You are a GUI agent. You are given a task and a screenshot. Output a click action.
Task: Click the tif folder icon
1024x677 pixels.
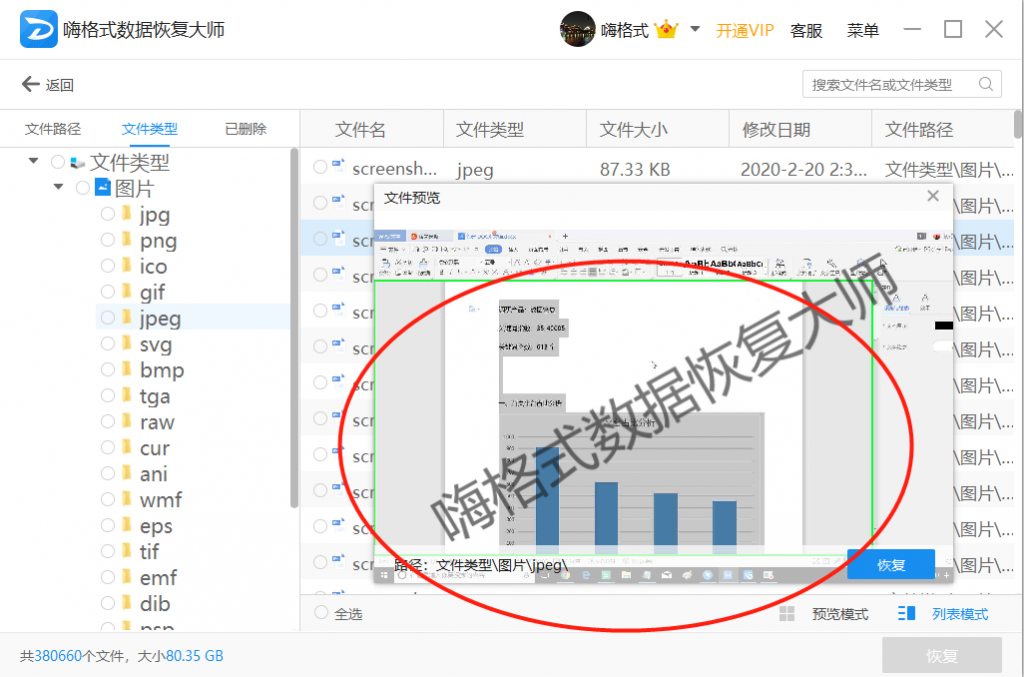click(127, 551)
